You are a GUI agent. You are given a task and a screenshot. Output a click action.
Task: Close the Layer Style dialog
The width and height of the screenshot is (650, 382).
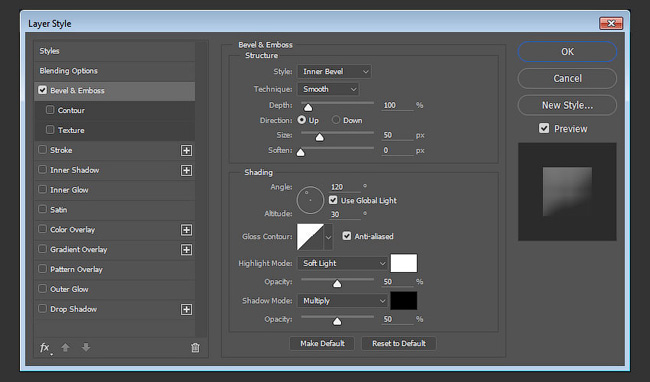(x=611, y=23)
